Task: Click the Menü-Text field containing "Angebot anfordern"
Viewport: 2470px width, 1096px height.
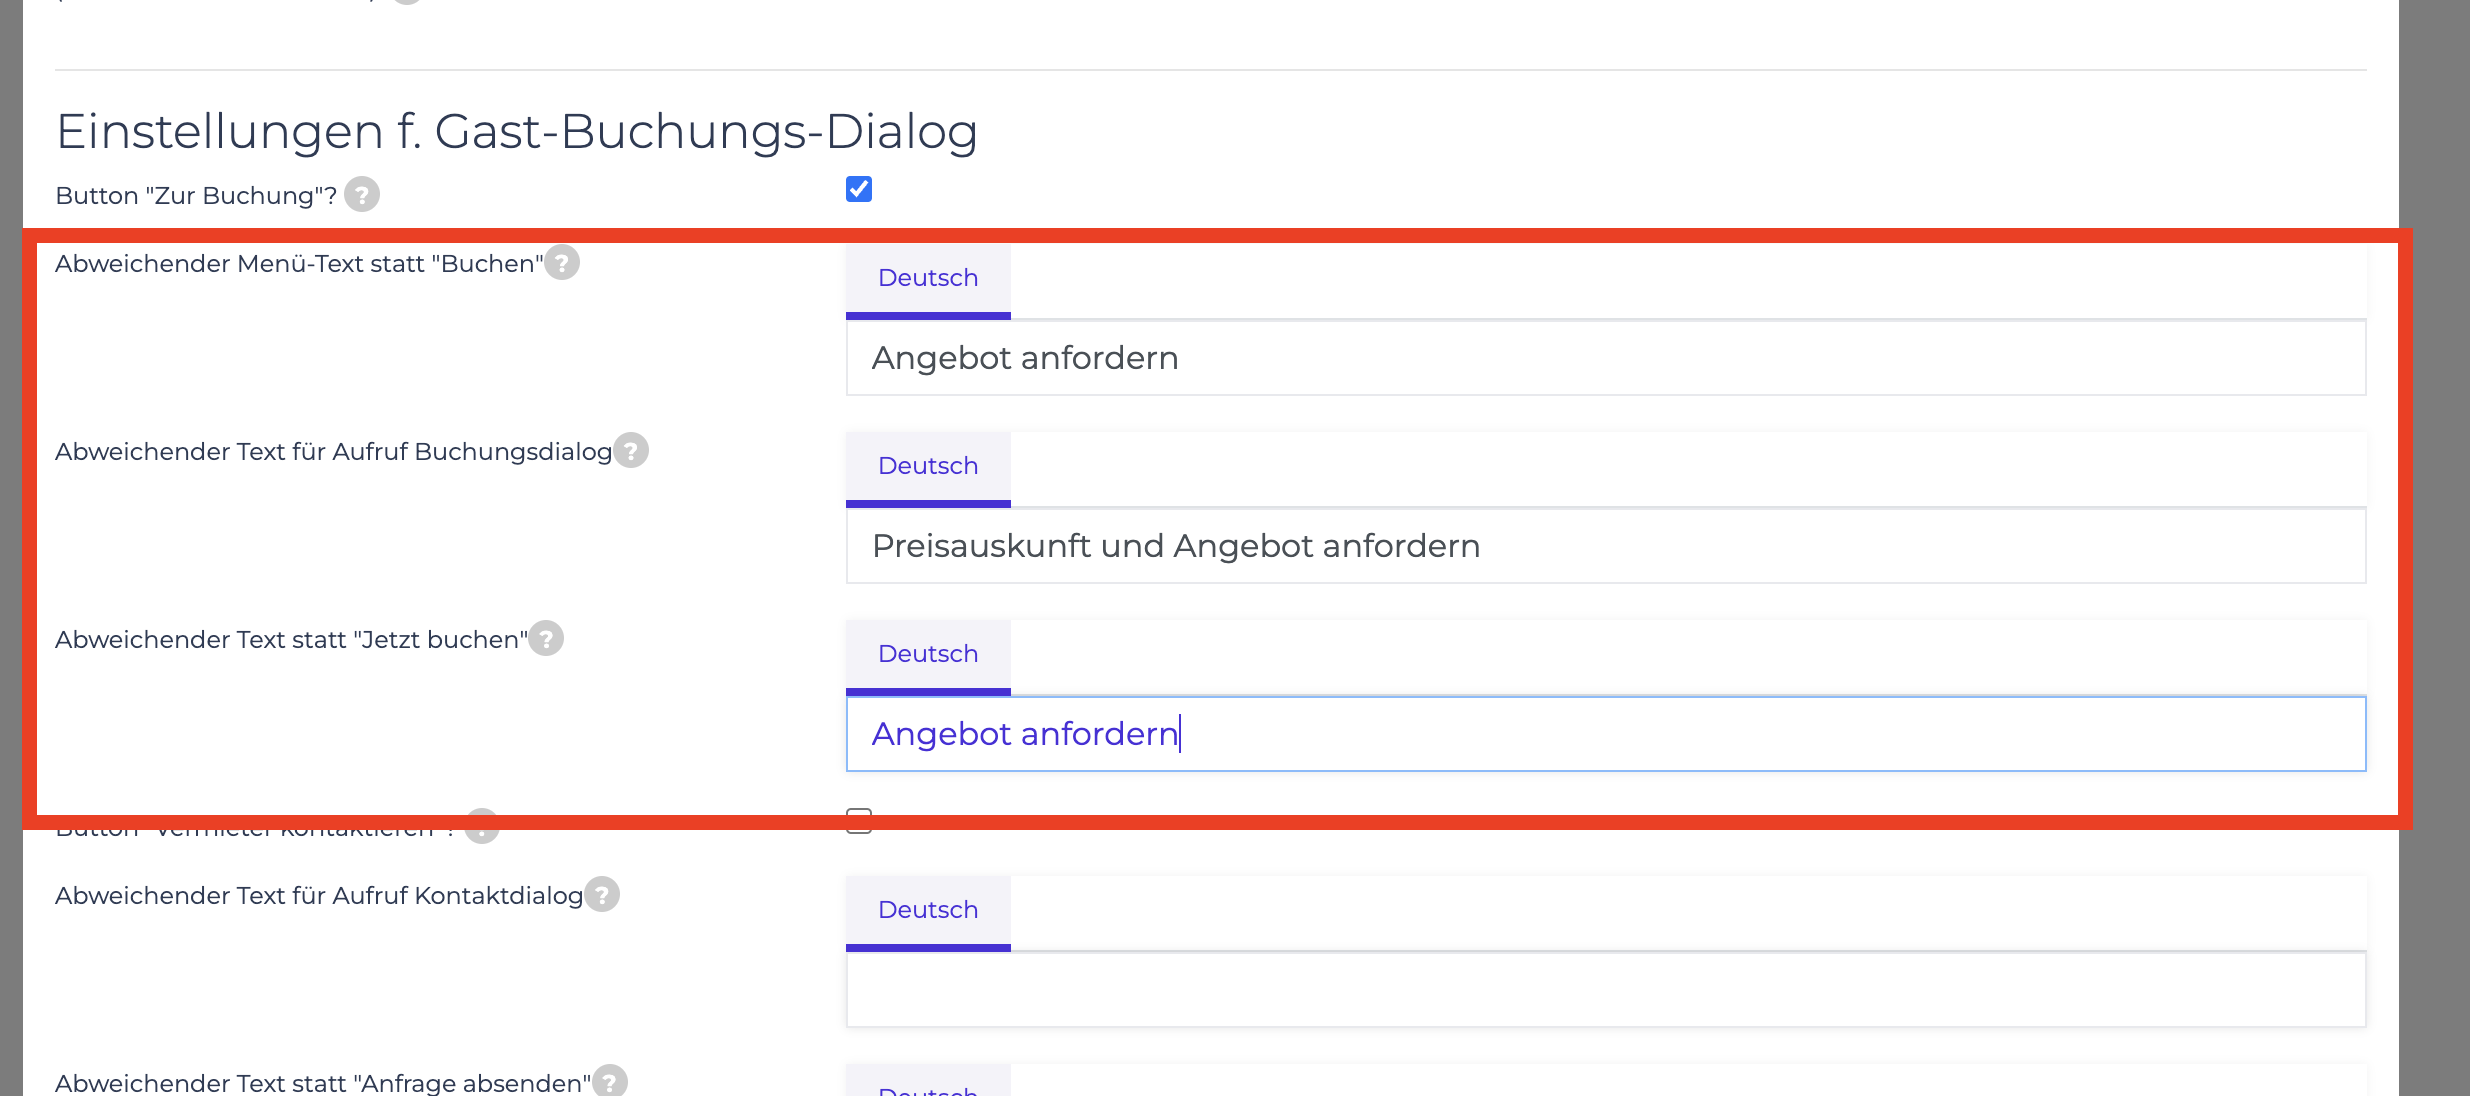Action: [1606, 358]
